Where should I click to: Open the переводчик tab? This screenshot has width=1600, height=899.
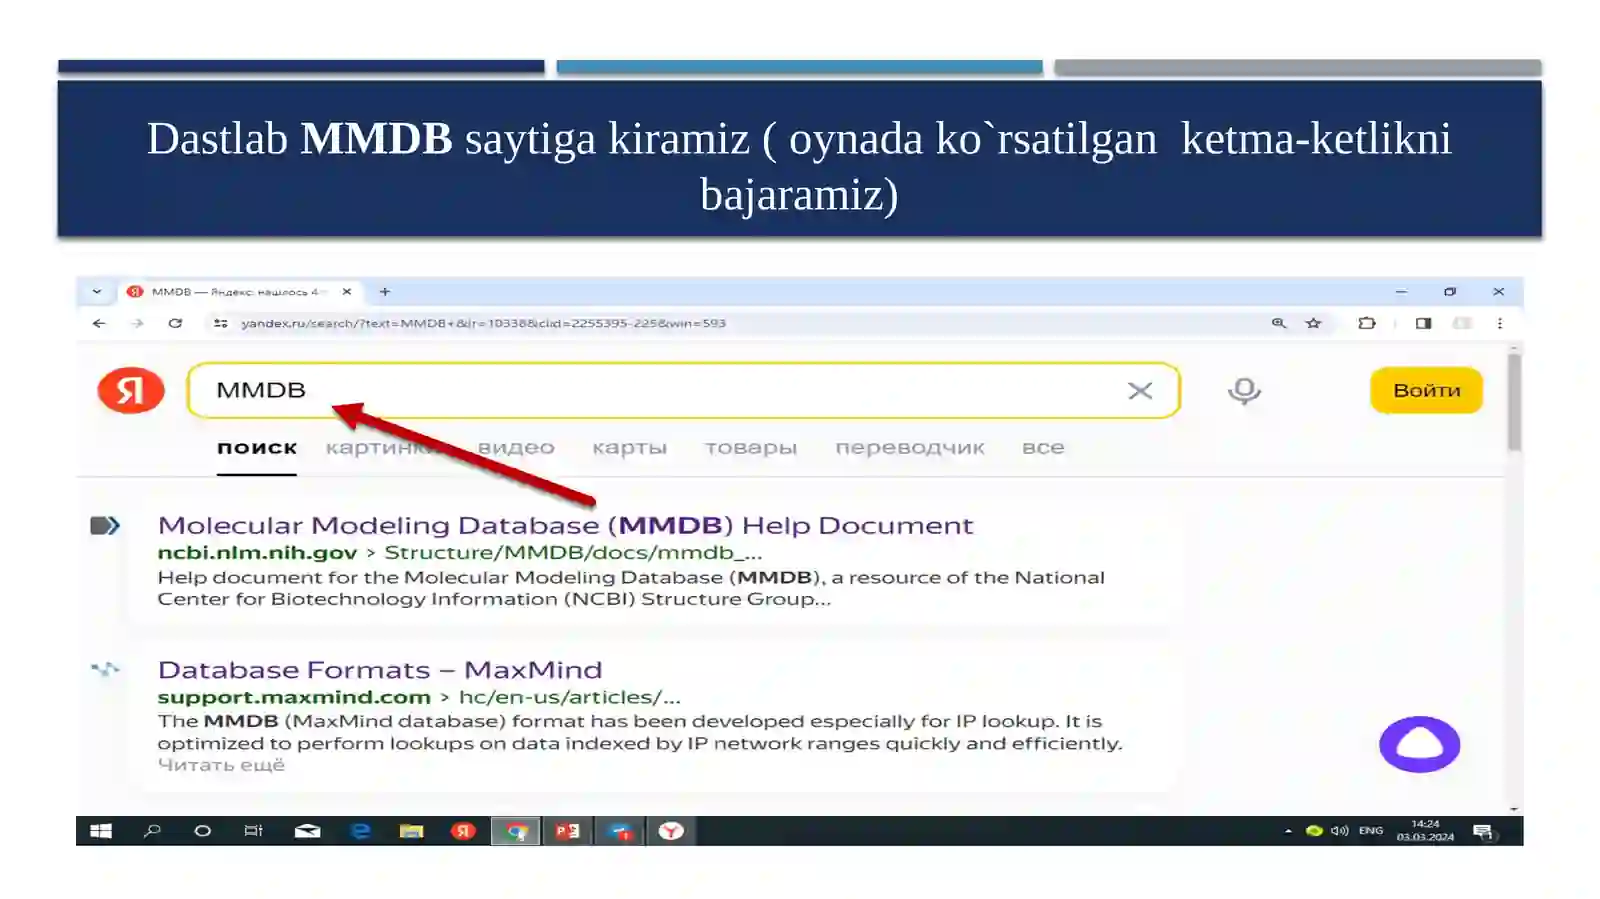click(910, 448)
